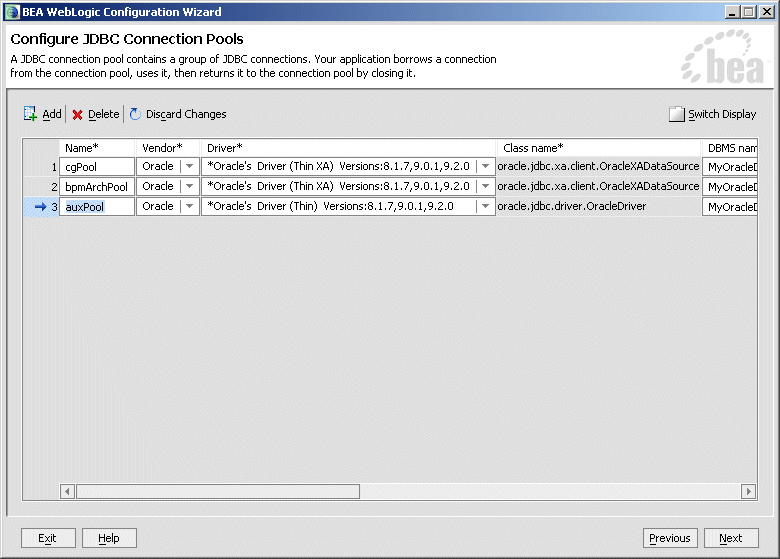Click the Name* column header
Viewport: 780px width, 559px height.
(98, 148)
